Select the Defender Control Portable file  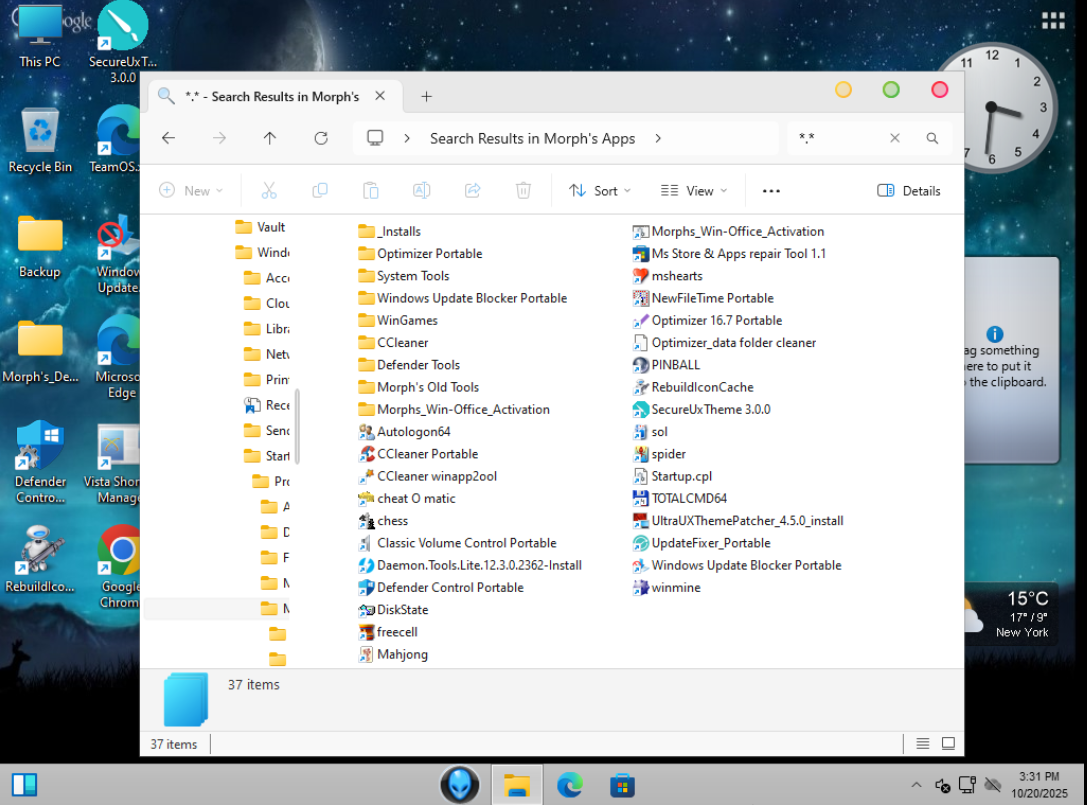449,587
